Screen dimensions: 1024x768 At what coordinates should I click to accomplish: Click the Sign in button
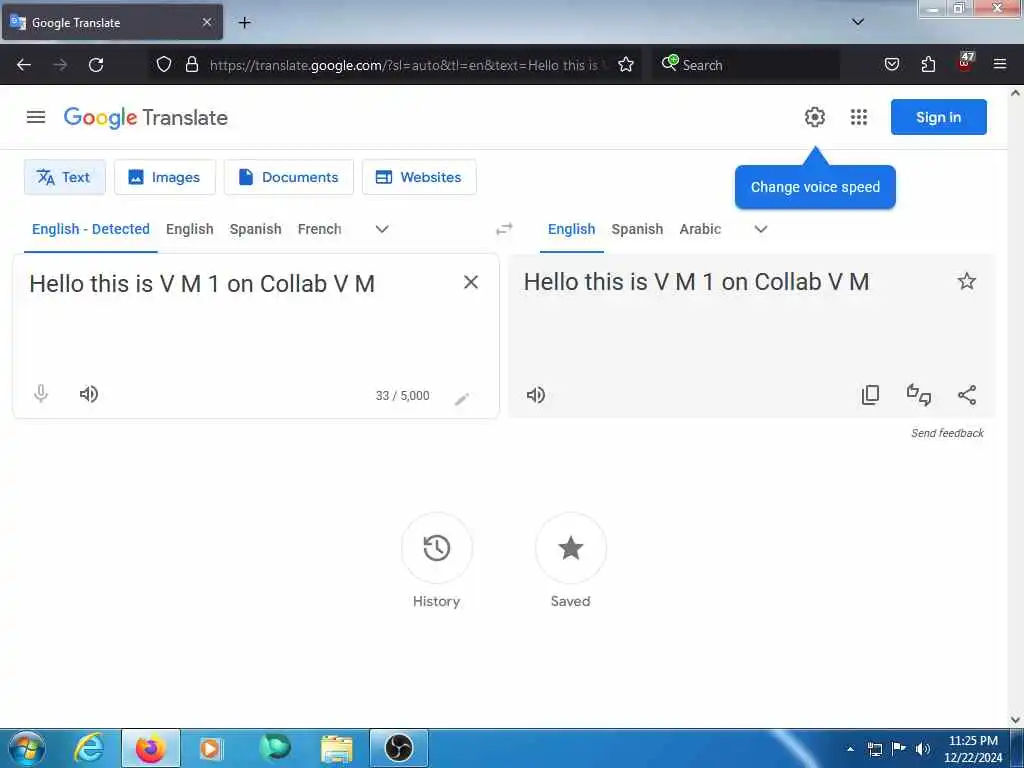[938, 117]
